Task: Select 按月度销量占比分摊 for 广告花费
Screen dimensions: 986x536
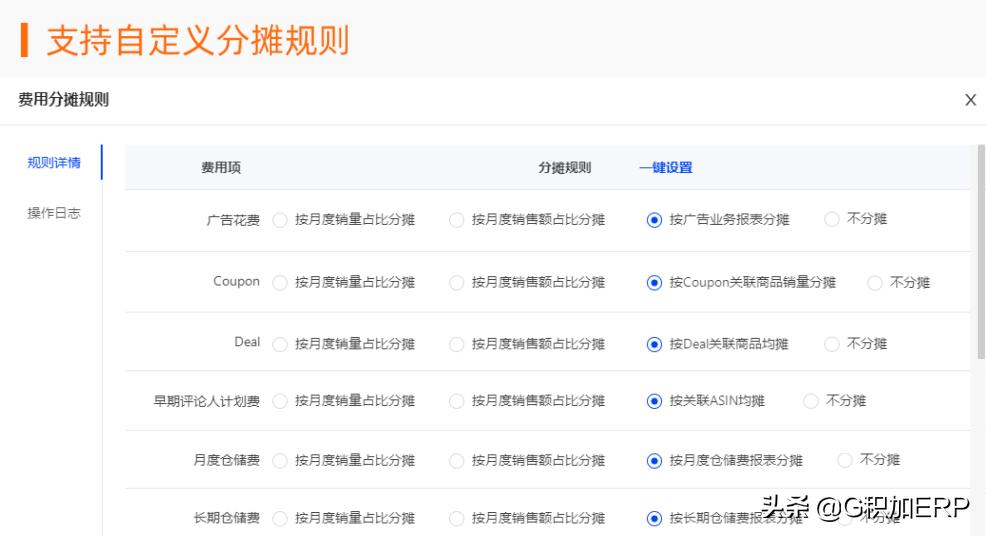Action: coord(280,220)
